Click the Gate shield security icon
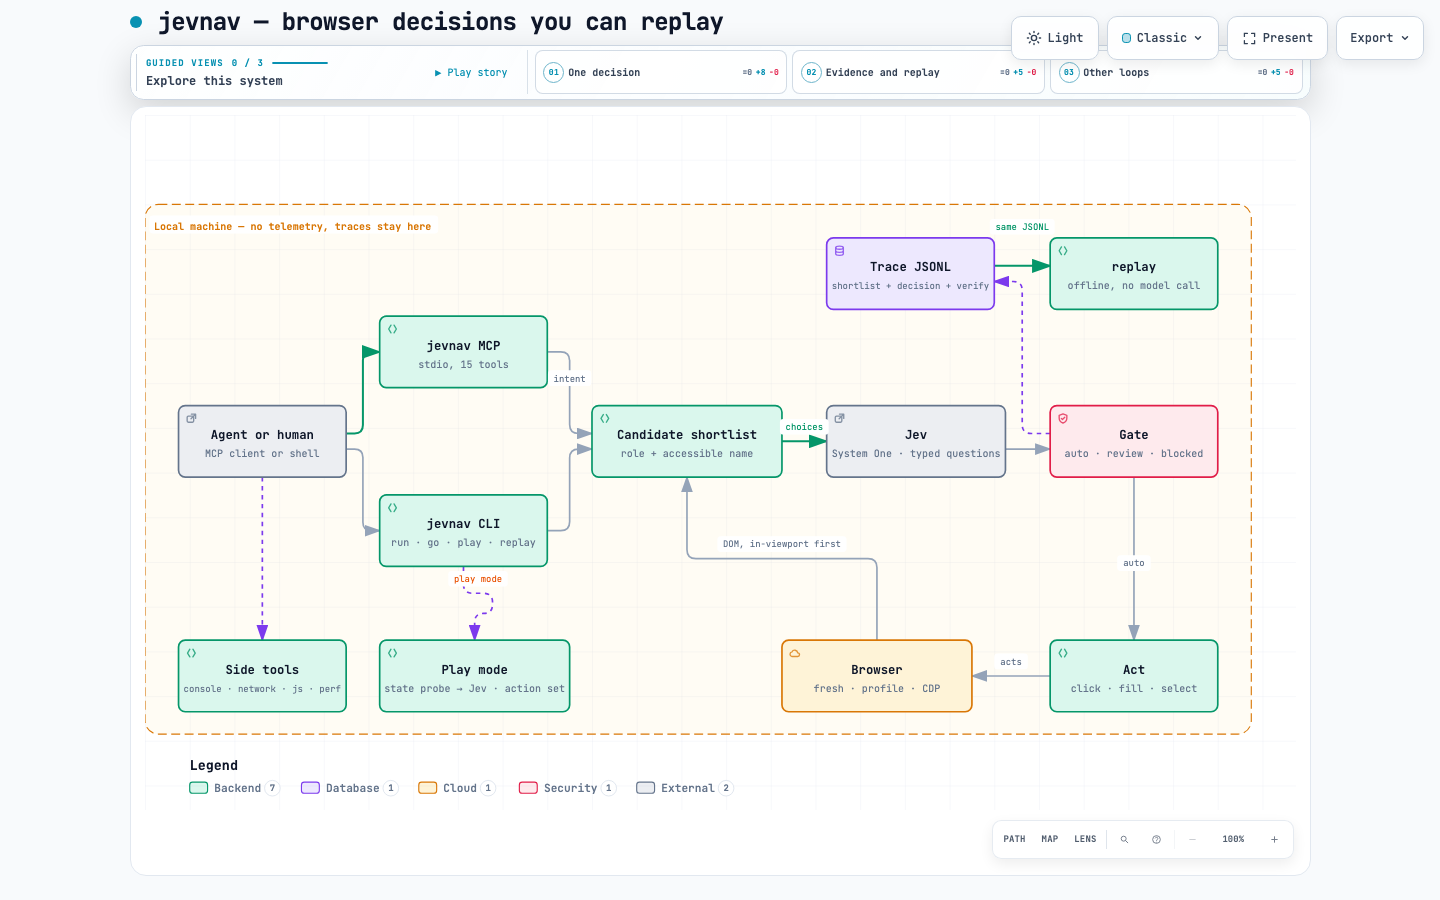This screenshot has width=1440, height=900. pos(1063,418)
